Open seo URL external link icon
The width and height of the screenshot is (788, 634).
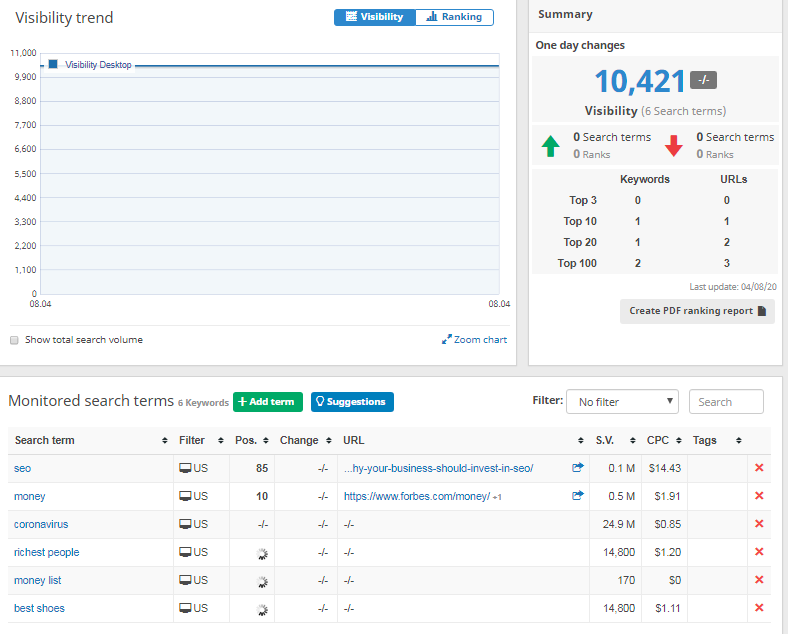point(577,467)
